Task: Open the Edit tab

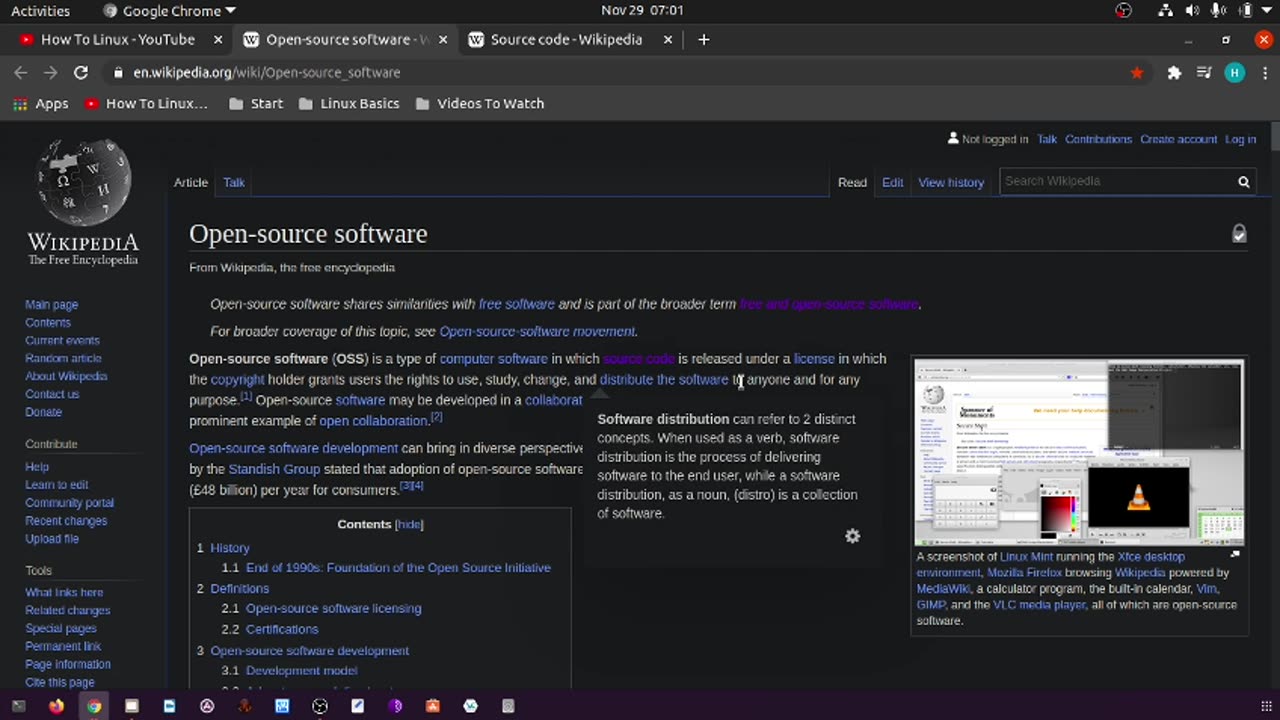Action: (892, 182)
